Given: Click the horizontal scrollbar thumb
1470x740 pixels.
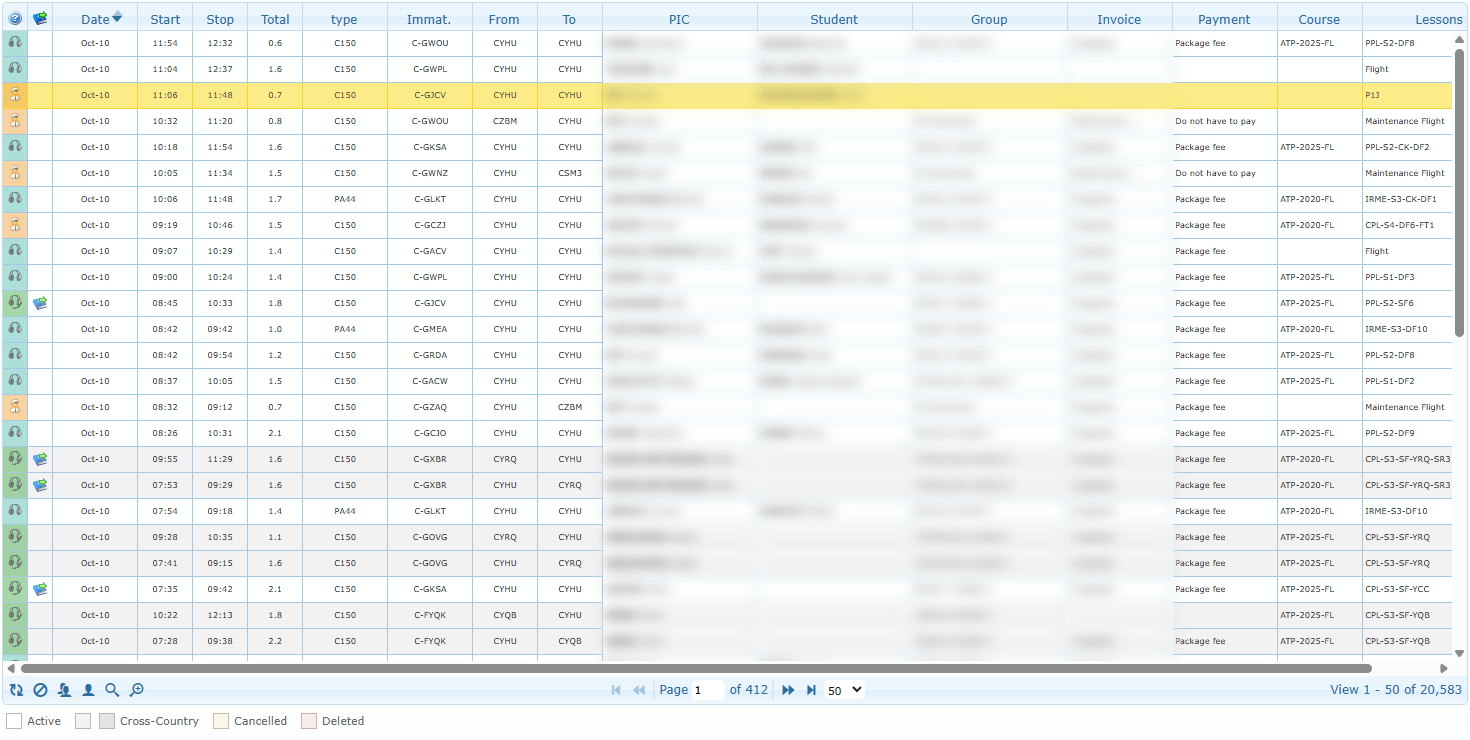Looking at the screenshot, I should [696, 668].
